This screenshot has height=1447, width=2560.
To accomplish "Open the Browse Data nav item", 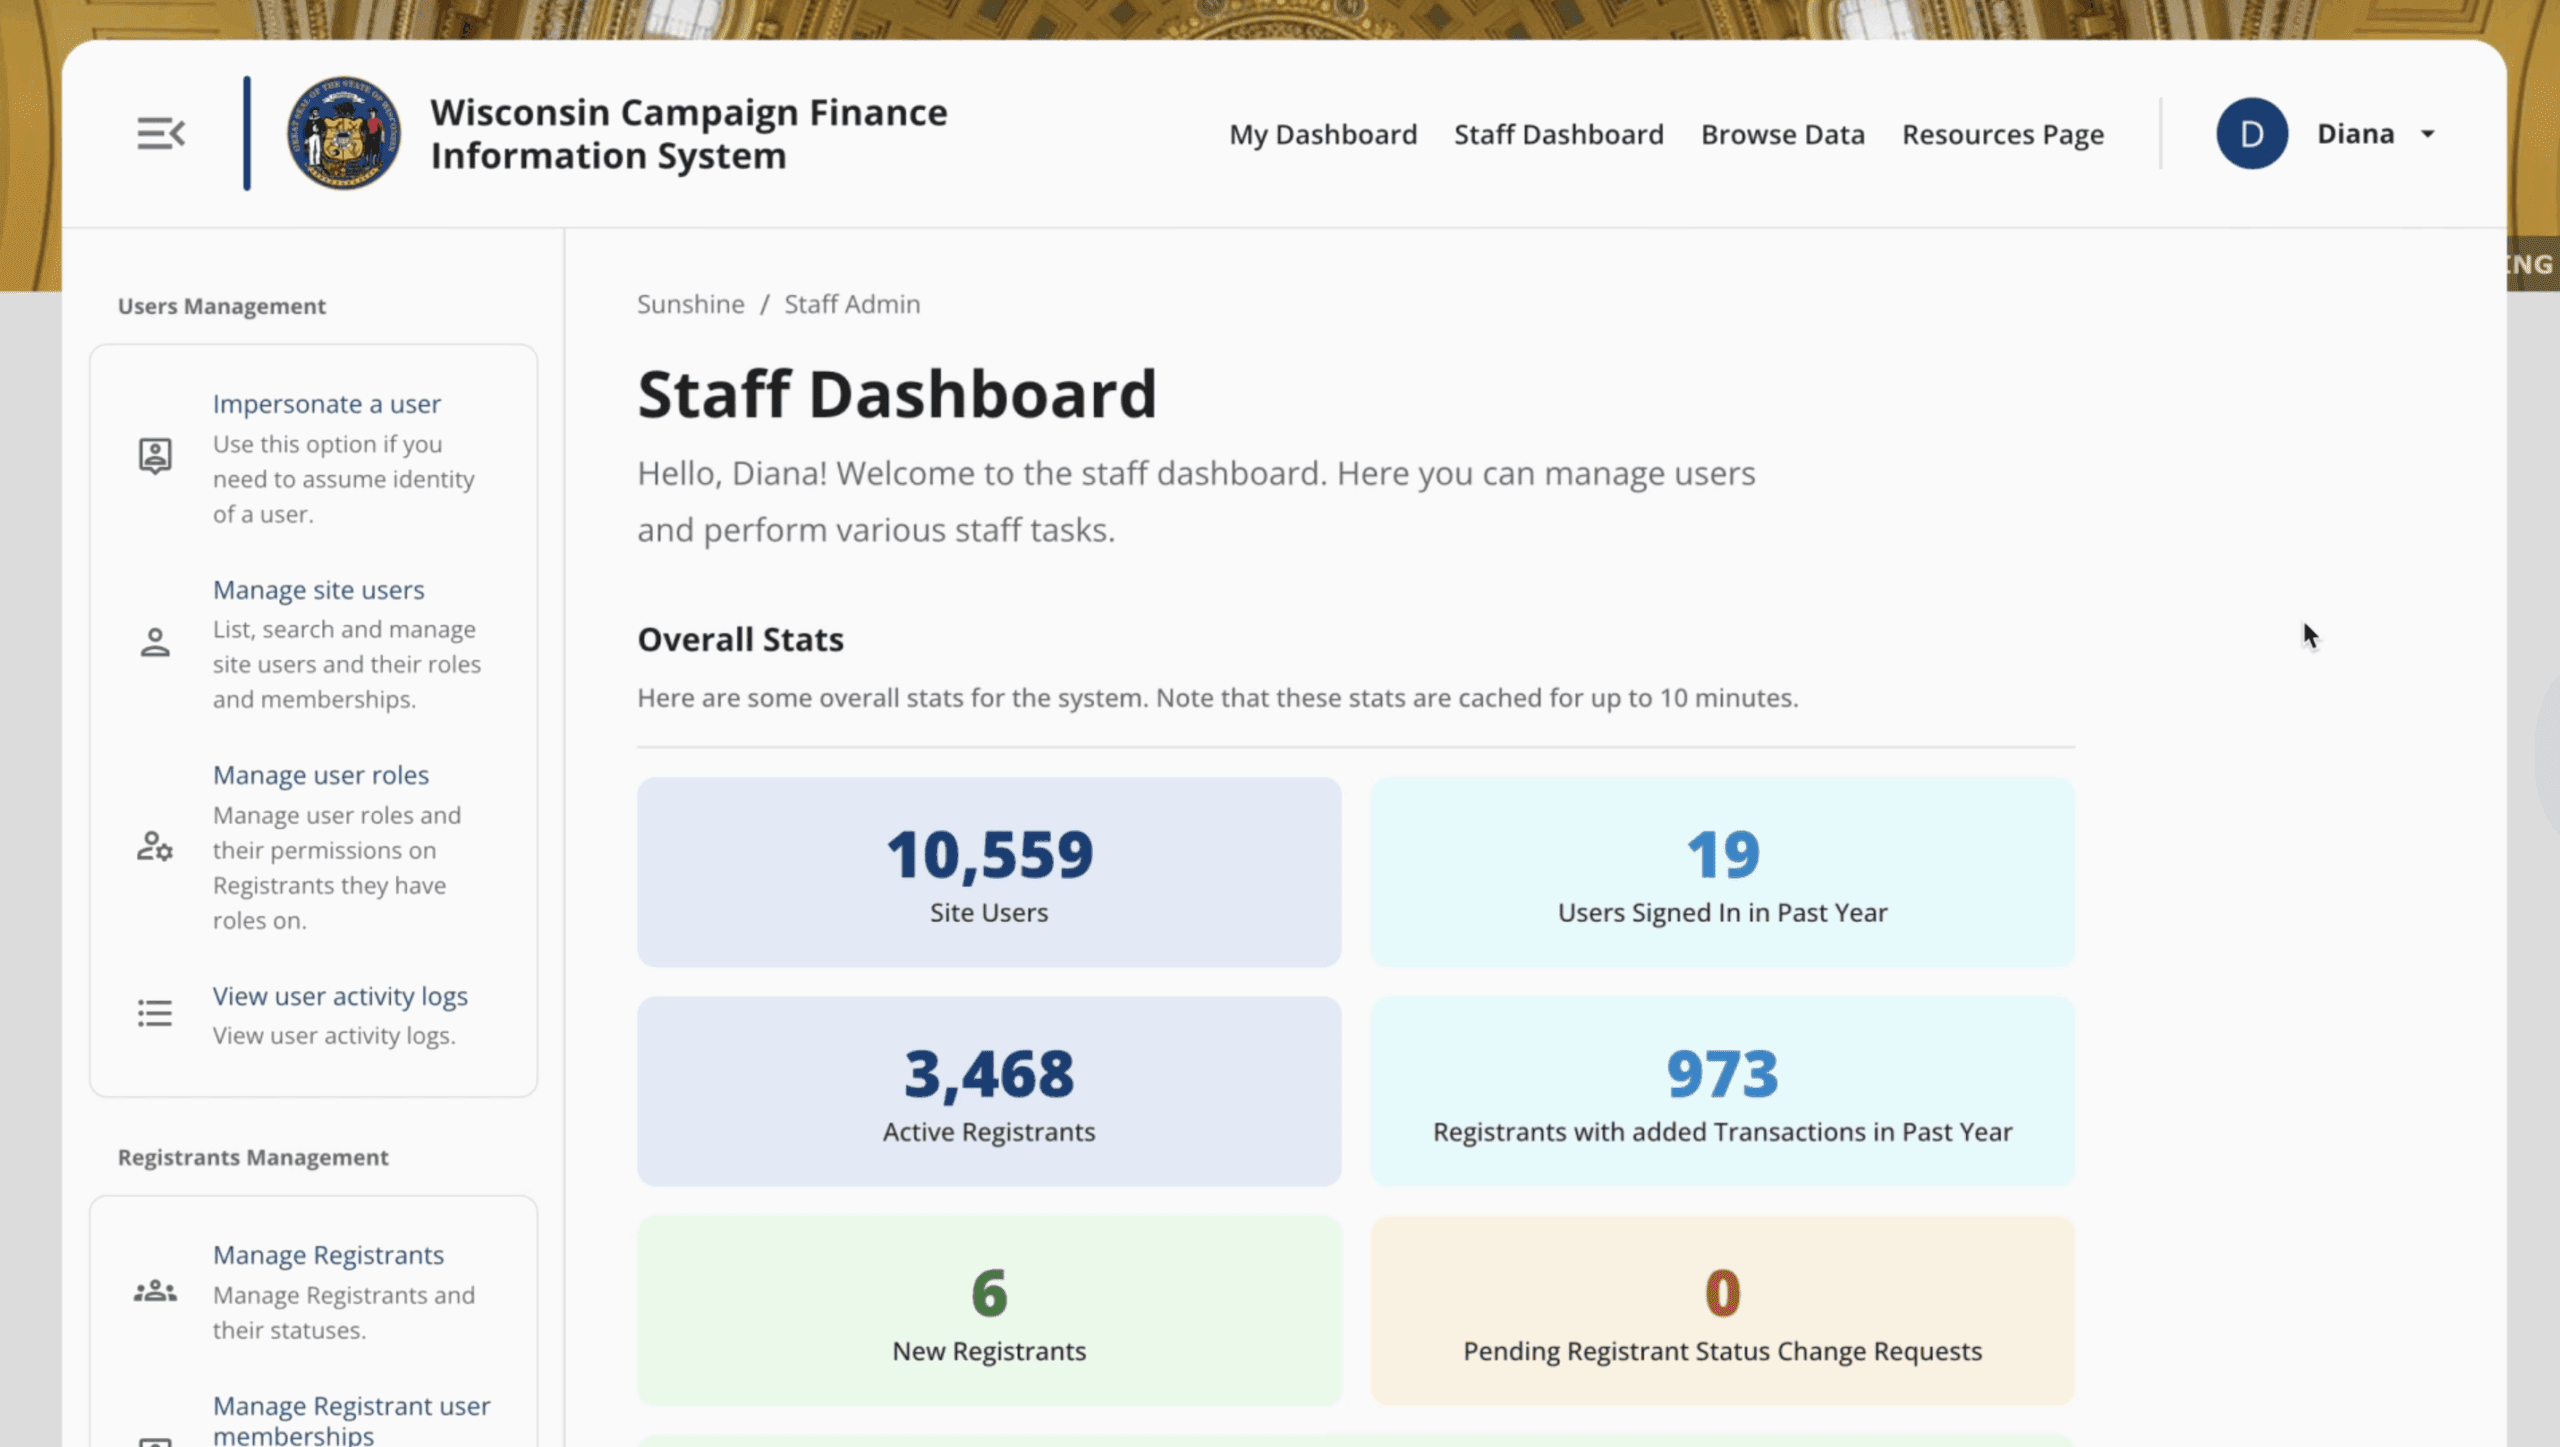I will tap(1782, 134).
